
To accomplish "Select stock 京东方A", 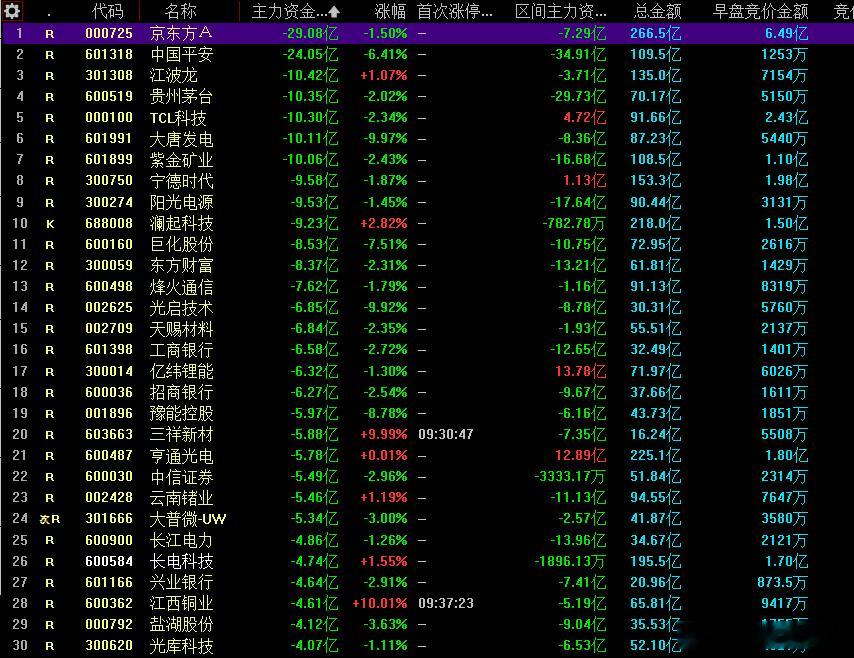I will pyautogui.click(x=181, y=33).
